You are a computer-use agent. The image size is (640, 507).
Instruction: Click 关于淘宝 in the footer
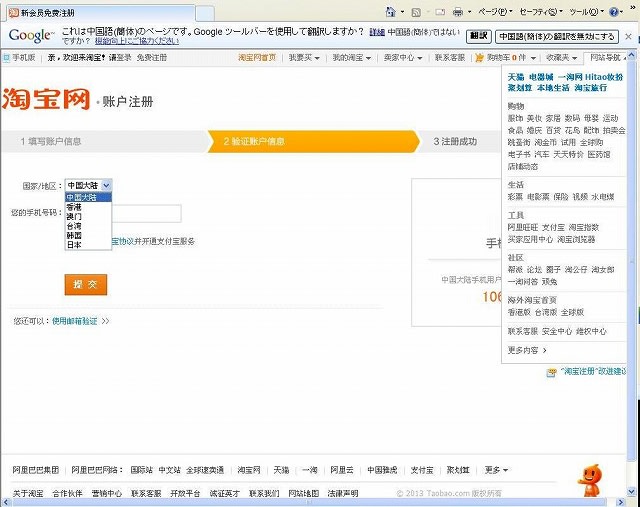tap(28, 494)
